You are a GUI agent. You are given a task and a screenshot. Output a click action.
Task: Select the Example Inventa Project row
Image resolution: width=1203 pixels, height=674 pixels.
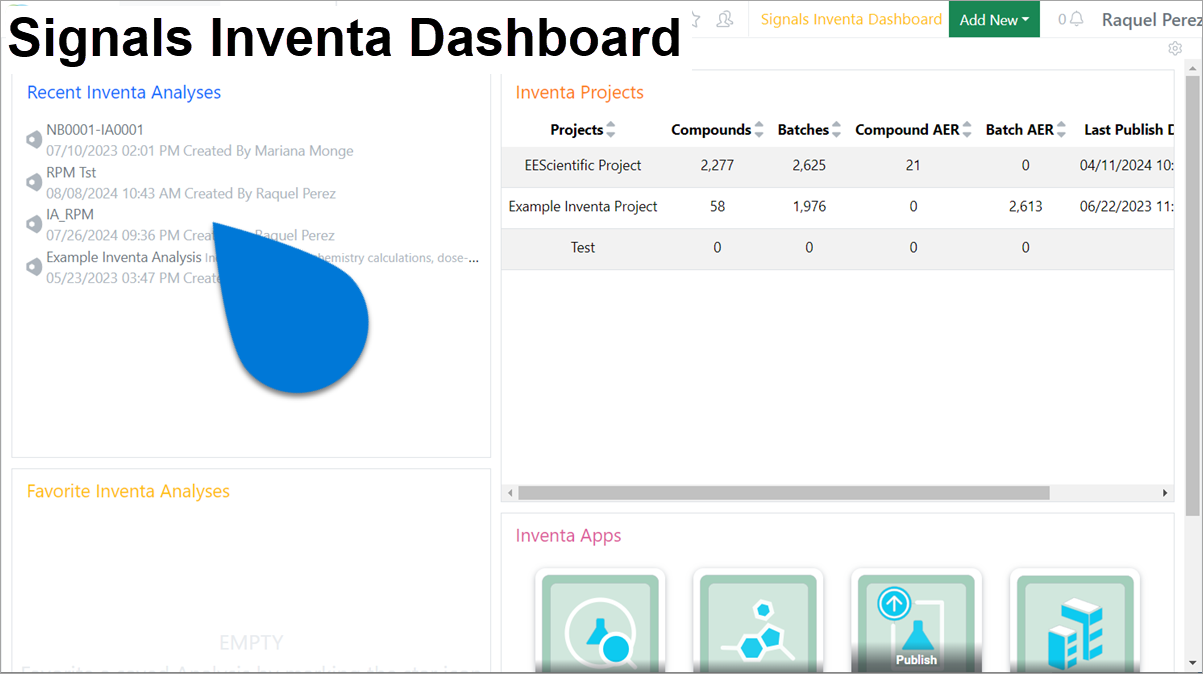pyautogui.click(x=837, y=206)
